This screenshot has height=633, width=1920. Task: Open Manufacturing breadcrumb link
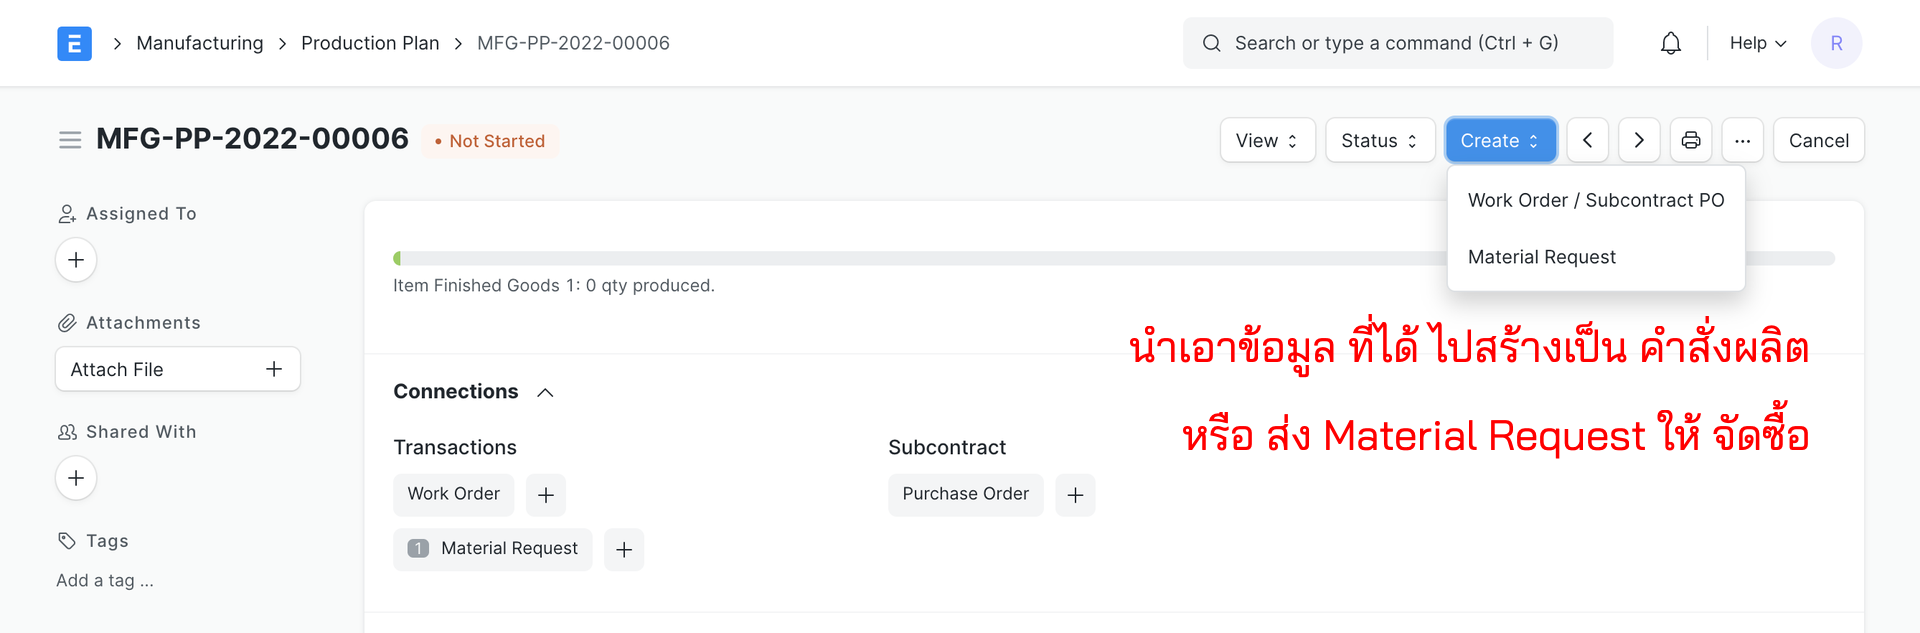click(200, 43)
